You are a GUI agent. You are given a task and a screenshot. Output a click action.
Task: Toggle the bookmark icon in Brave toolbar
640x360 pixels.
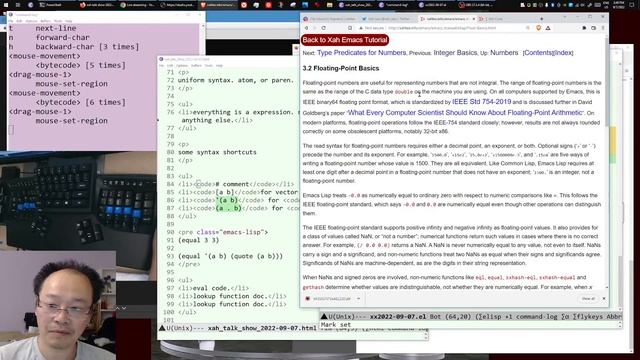(x=350, y=28)
